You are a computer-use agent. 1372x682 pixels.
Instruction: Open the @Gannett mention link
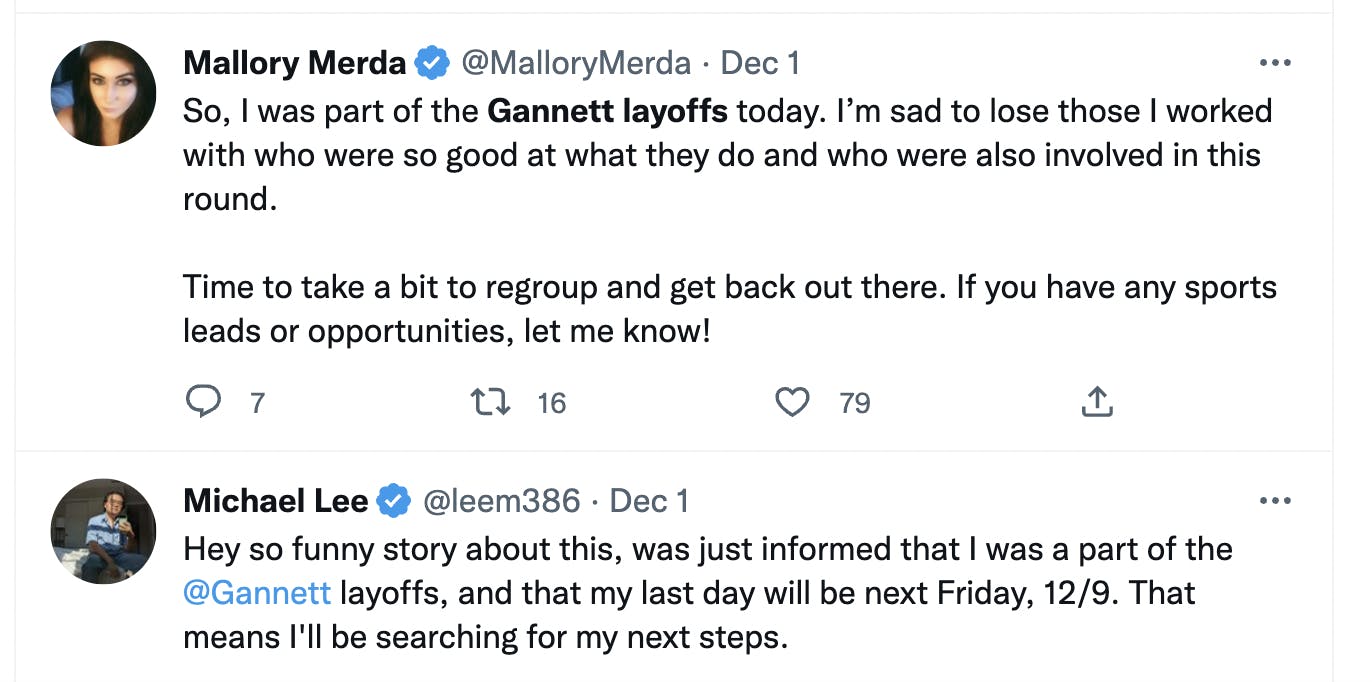257,593
